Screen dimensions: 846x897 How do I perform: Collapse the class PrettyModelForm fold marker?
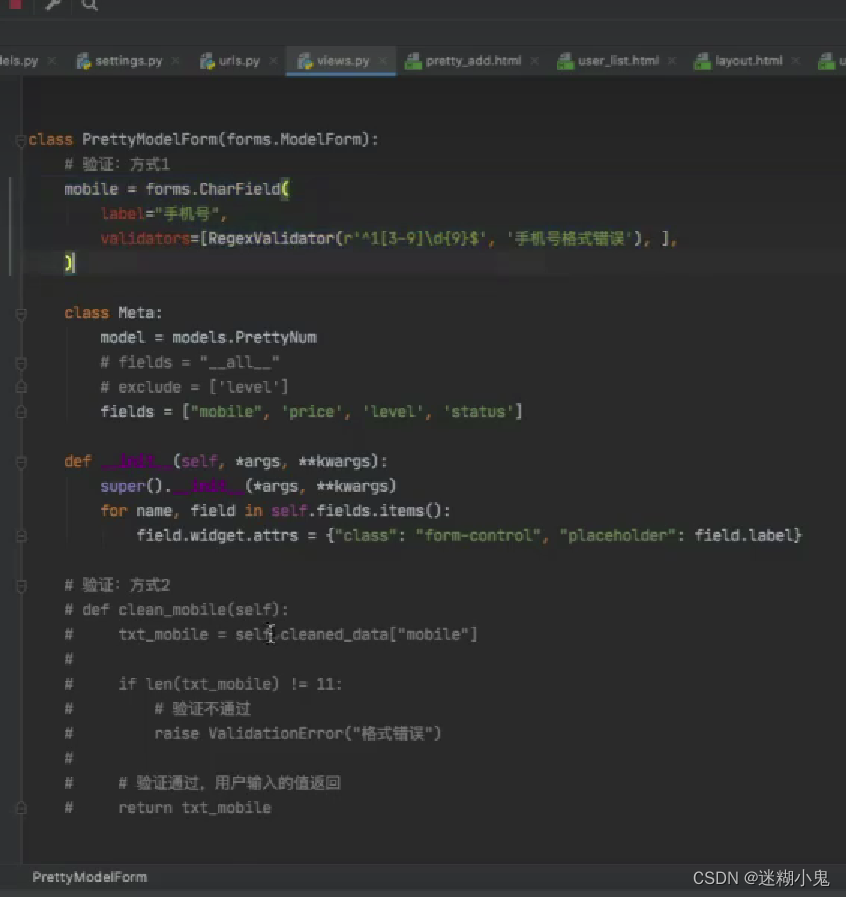tap(21, 140)
